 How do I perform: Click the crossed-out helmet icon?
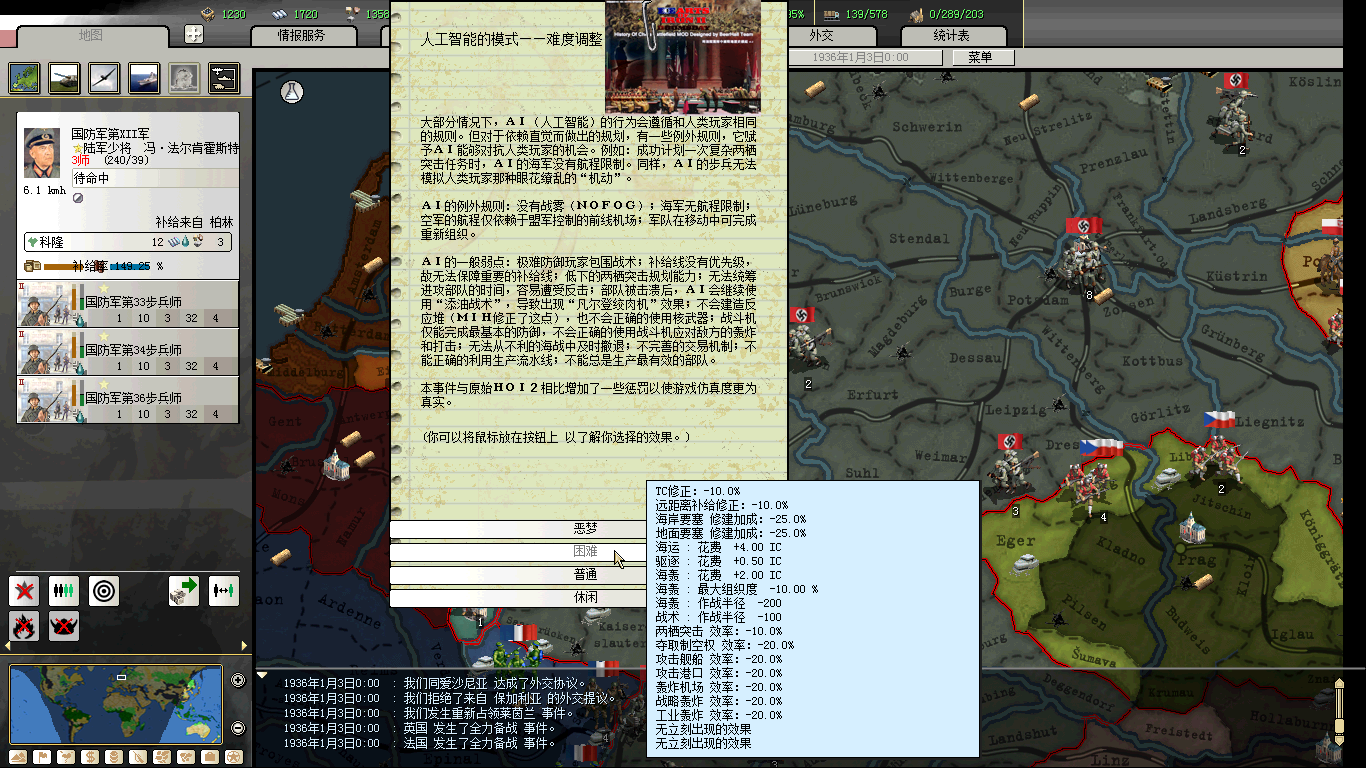click(64, 626)
